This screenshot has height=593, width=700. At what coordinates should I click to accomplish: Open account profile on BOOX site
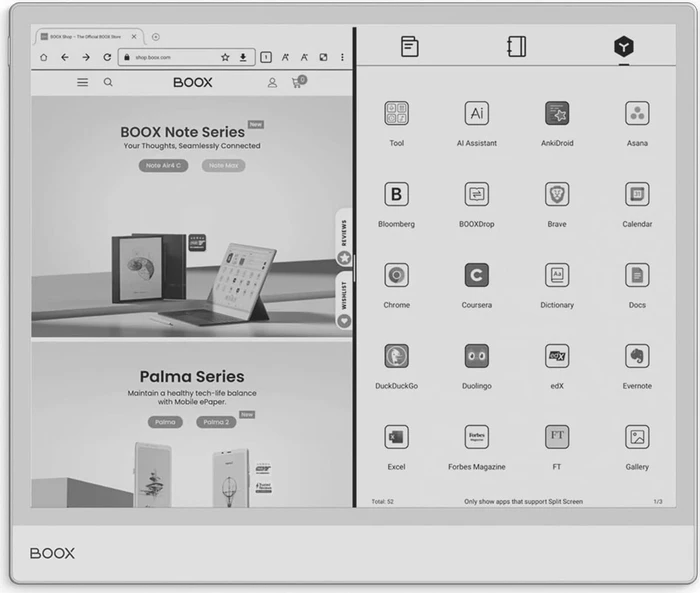(x=272, y=83)
